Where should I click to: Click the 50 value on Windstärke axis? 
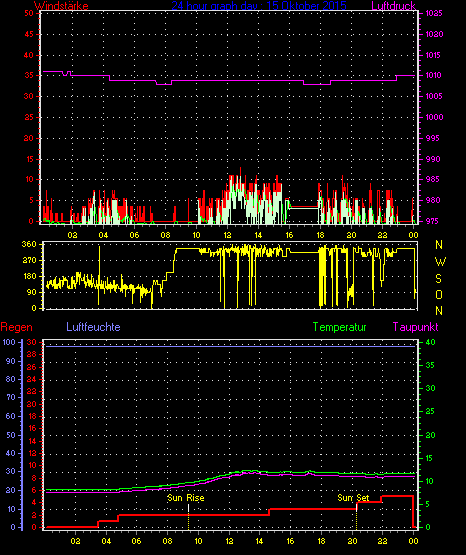tap(29, 13)
